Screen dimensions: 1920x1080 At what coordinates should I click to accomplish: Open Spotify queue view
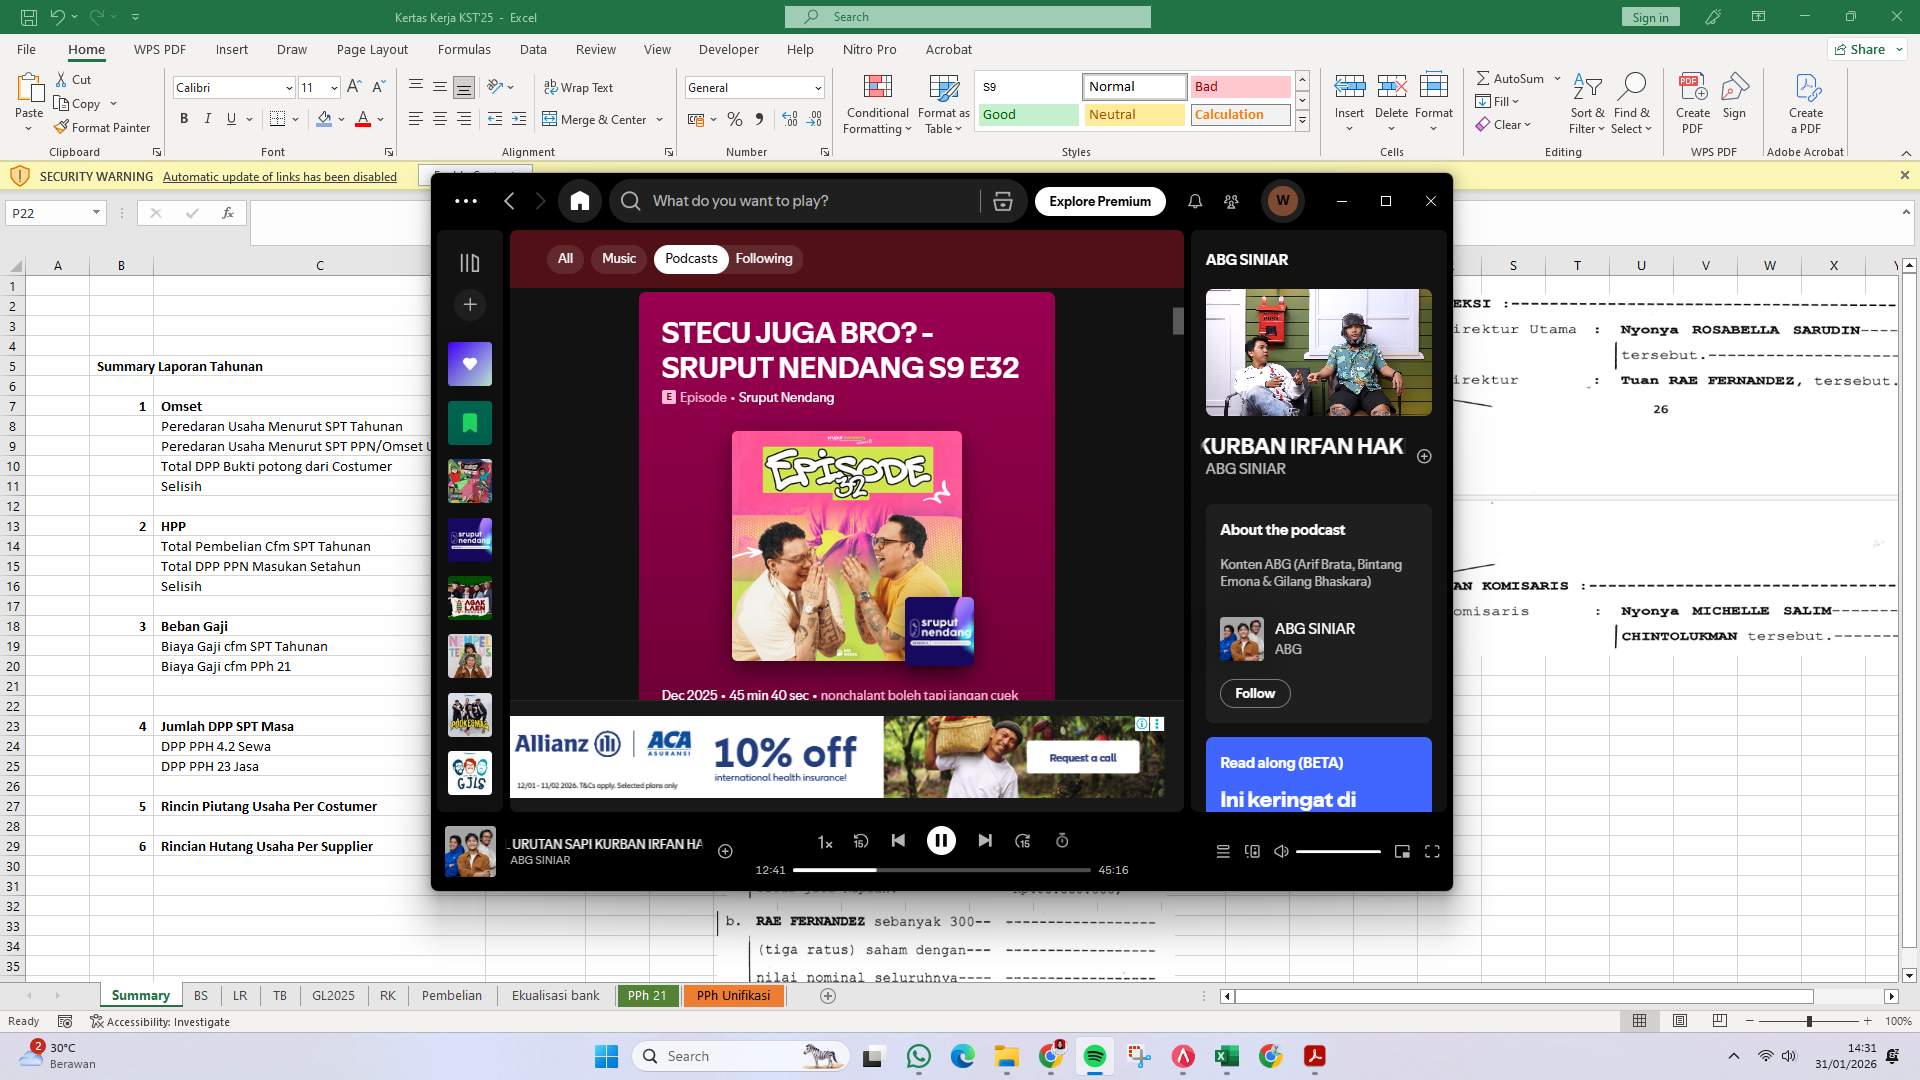click(x=1222, y=852)
